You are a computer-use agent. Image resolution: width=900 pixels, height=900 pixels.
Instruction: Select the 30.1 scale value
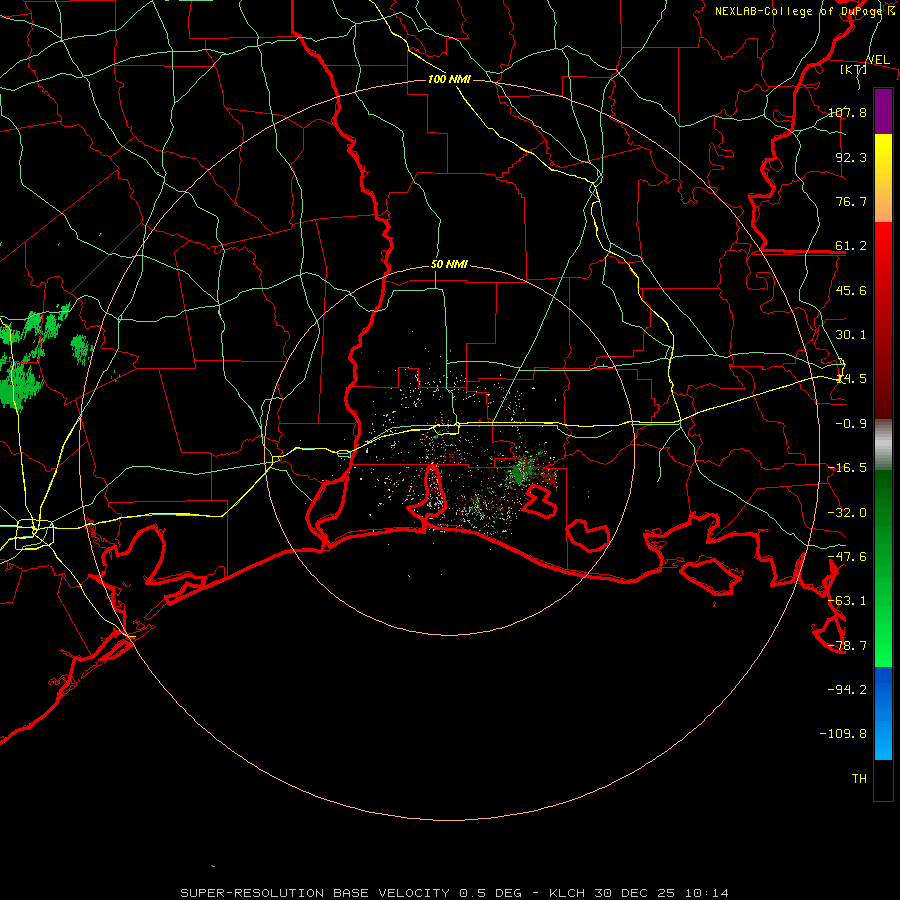point(851,335)
